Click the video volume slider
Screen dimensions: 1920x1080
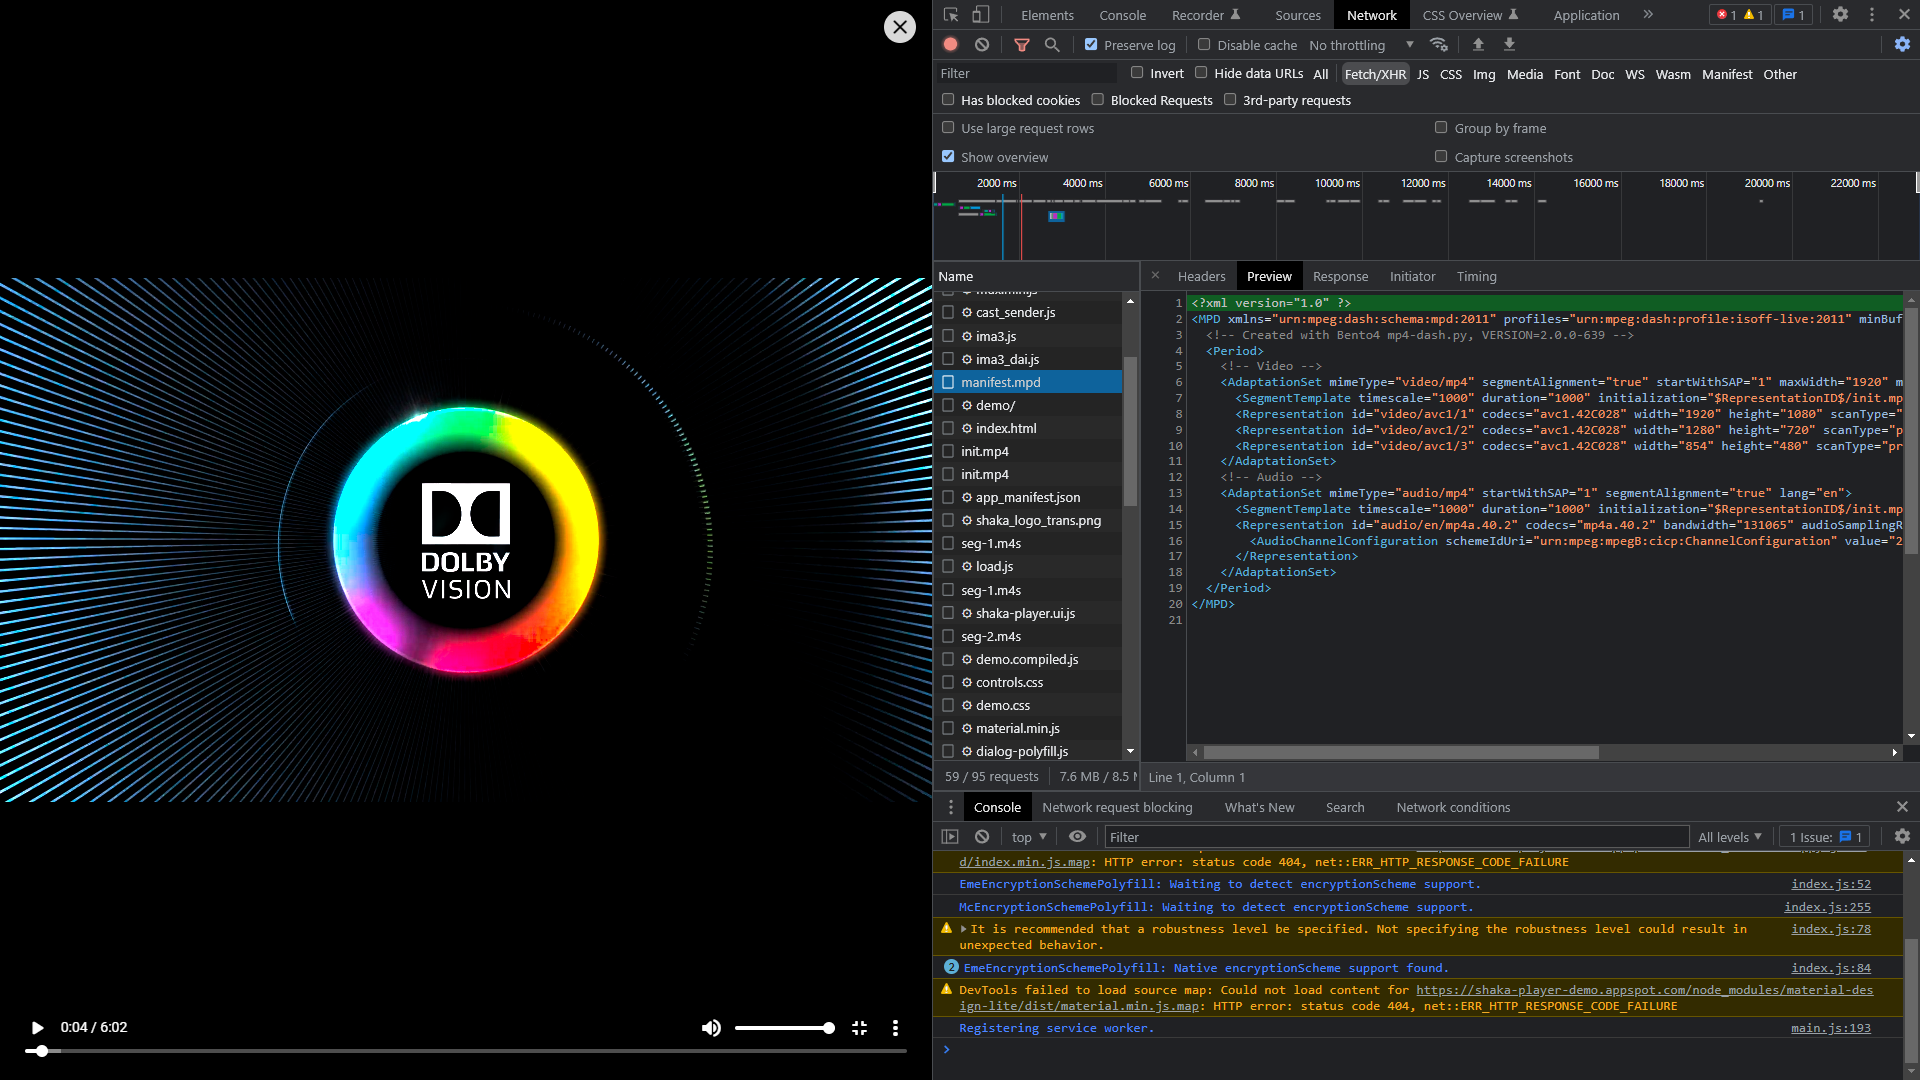(x=784, y=1028)
